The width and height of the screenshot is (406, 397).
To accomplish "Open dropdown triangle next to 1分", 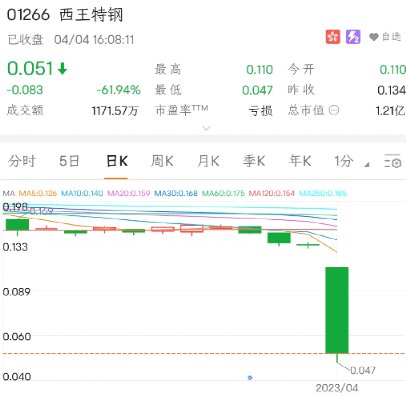I will coord(367,164).
